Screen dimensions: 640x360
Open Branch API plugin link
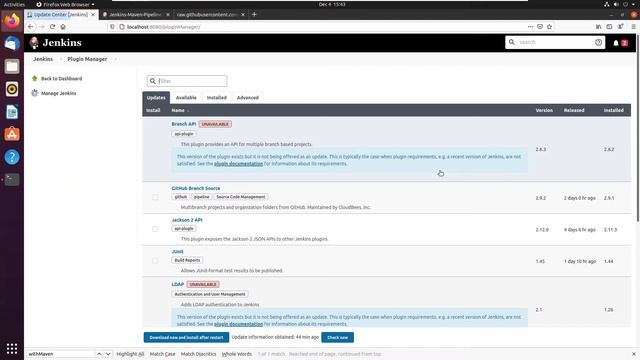pos(184,124)
